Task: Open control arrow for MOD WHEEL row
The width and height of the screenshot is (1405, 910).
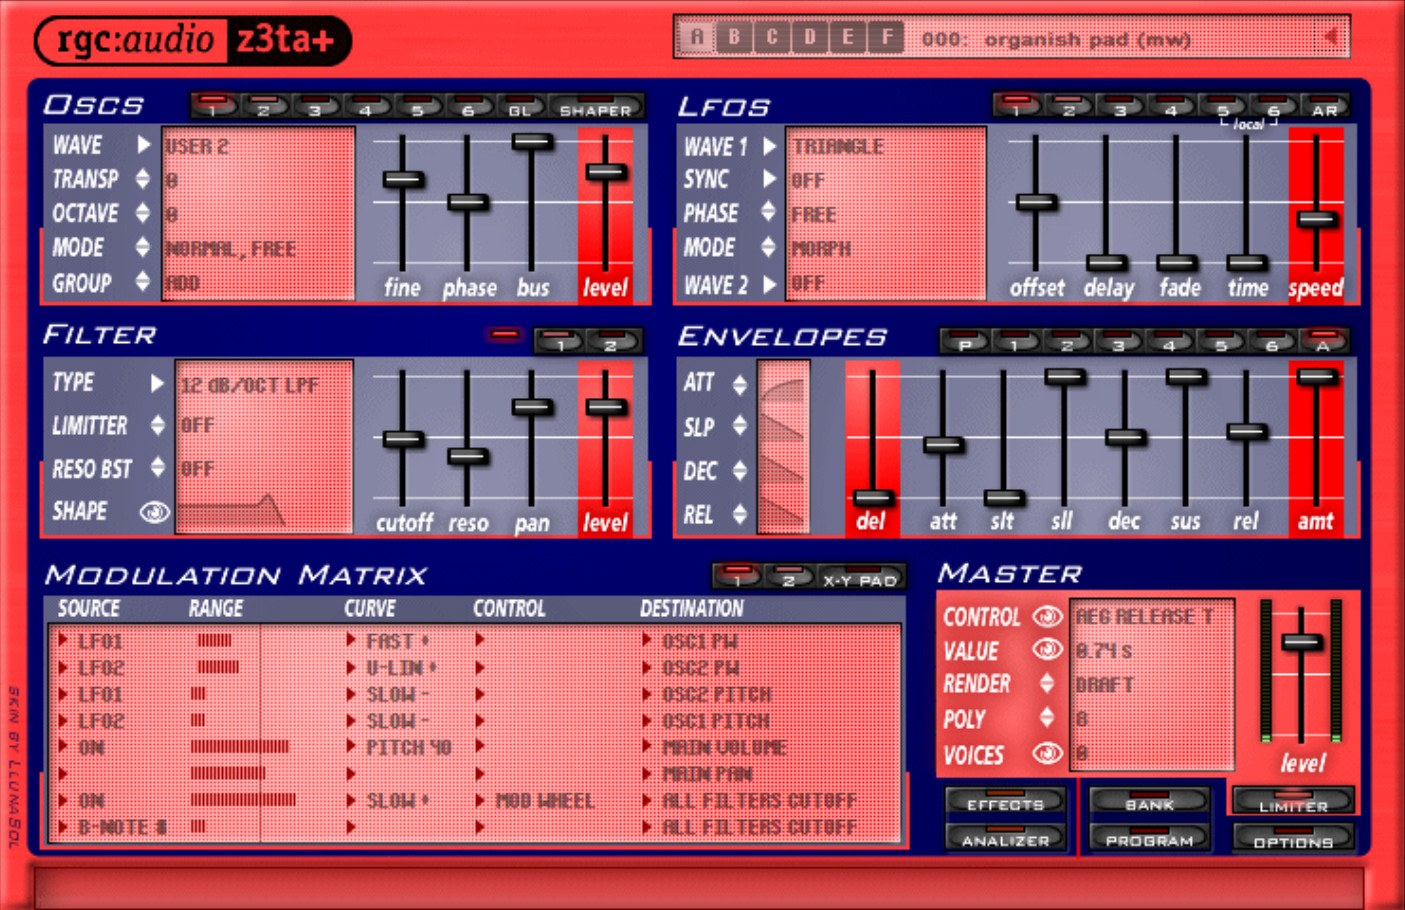Action: [x=480, y=800]
